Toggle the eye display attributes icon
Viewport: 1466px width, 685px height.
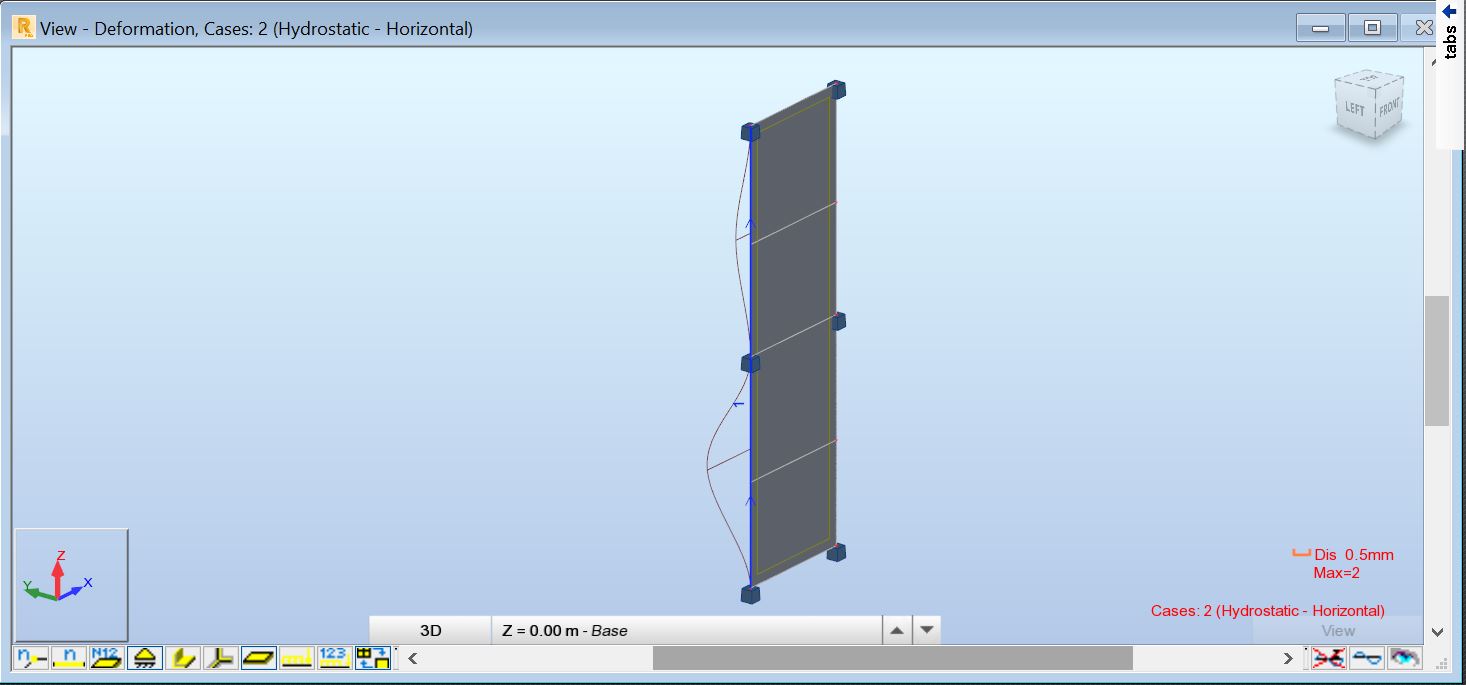click(x=1405, y=658)
